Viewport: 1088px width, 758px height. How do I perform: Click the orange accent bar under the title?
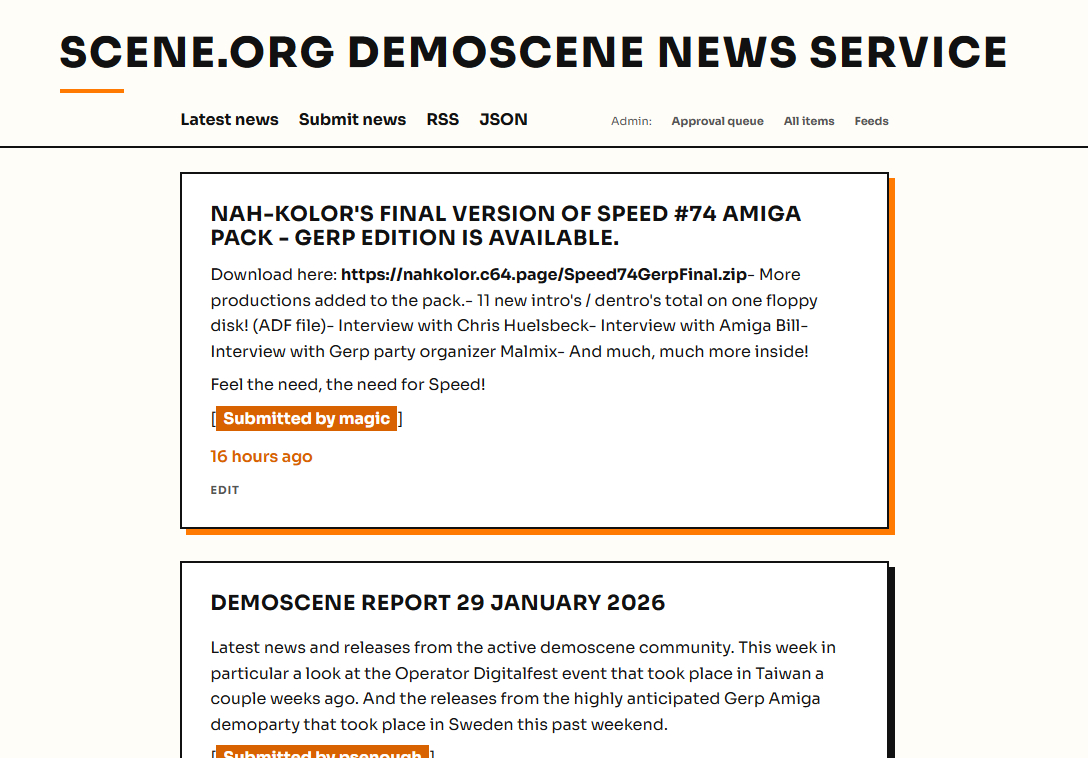tap(91, 91)
